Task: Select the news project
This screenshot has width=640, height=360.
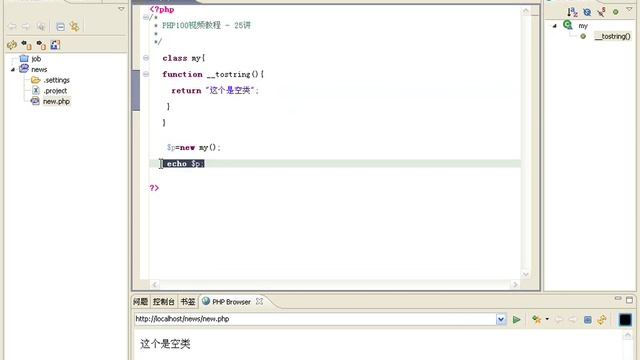Action: [x=39, y=69]
